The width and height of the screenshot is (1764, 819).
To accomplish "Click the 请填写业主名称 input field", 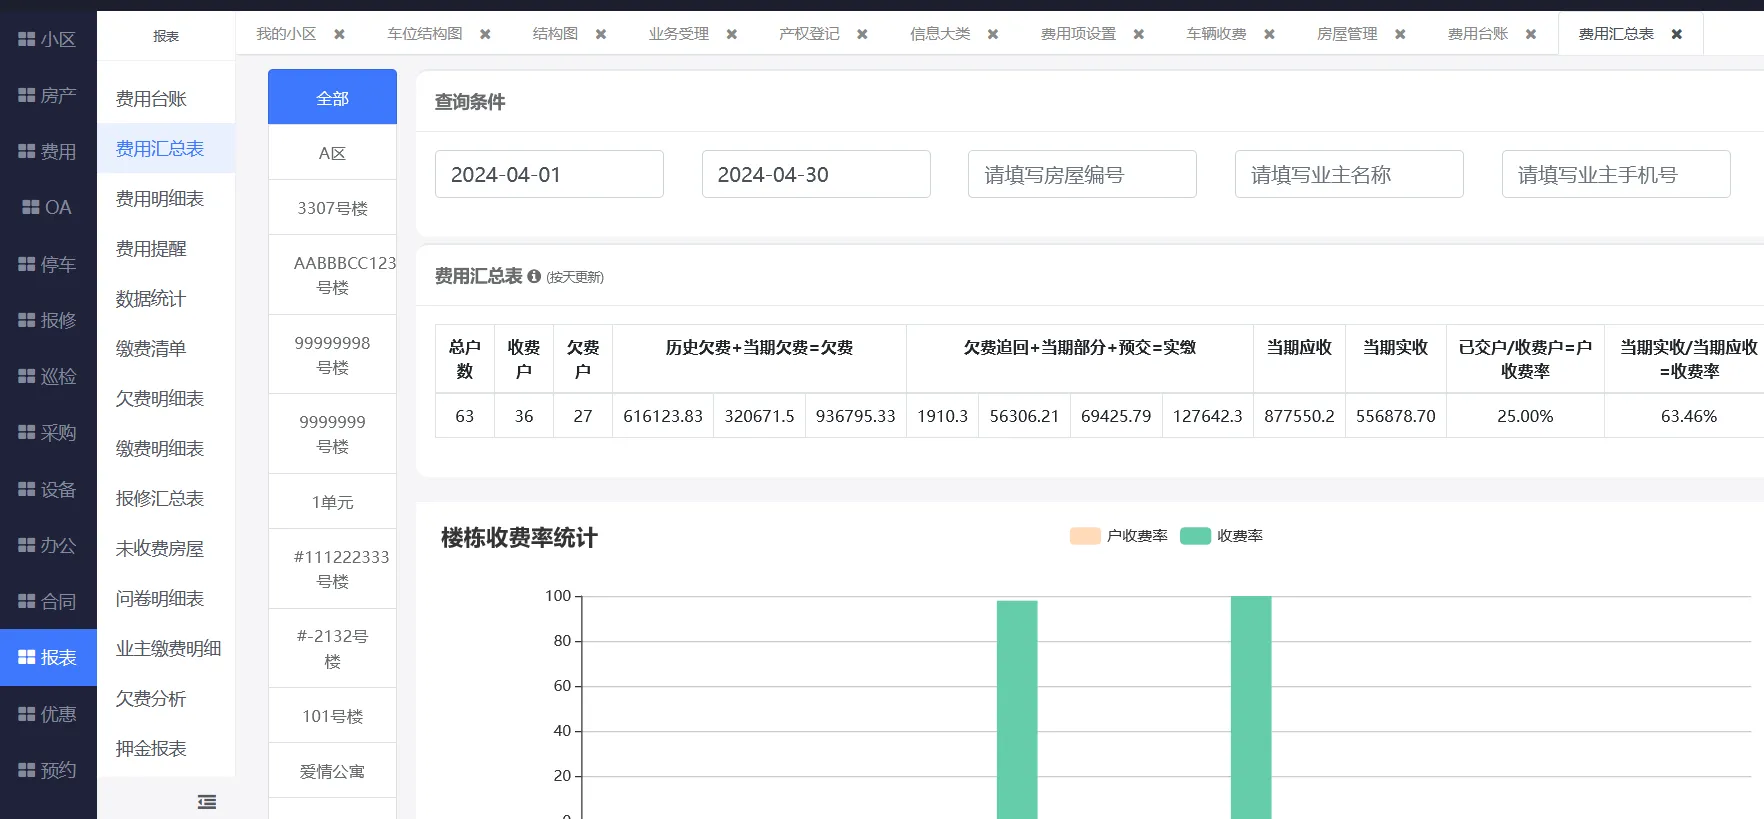I will tap(1349, 174).
